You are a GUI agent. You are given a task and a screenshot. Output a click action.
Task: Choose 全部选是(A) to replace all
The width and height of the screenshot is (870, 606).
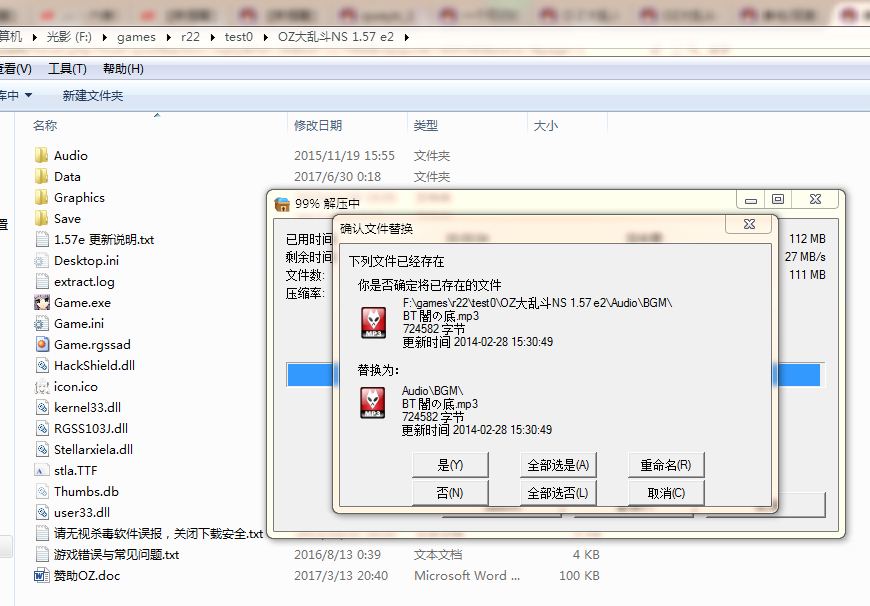(x=558, y=465)
